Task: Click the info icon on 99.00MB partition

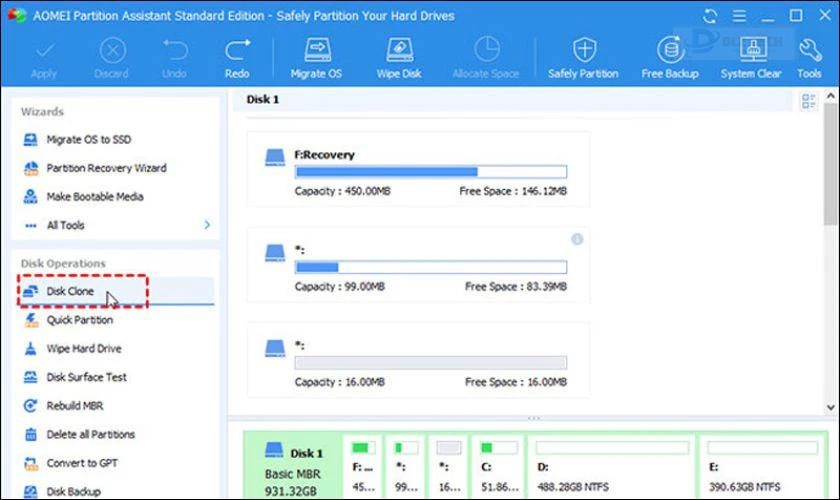Action: click(x=577, y=239)
